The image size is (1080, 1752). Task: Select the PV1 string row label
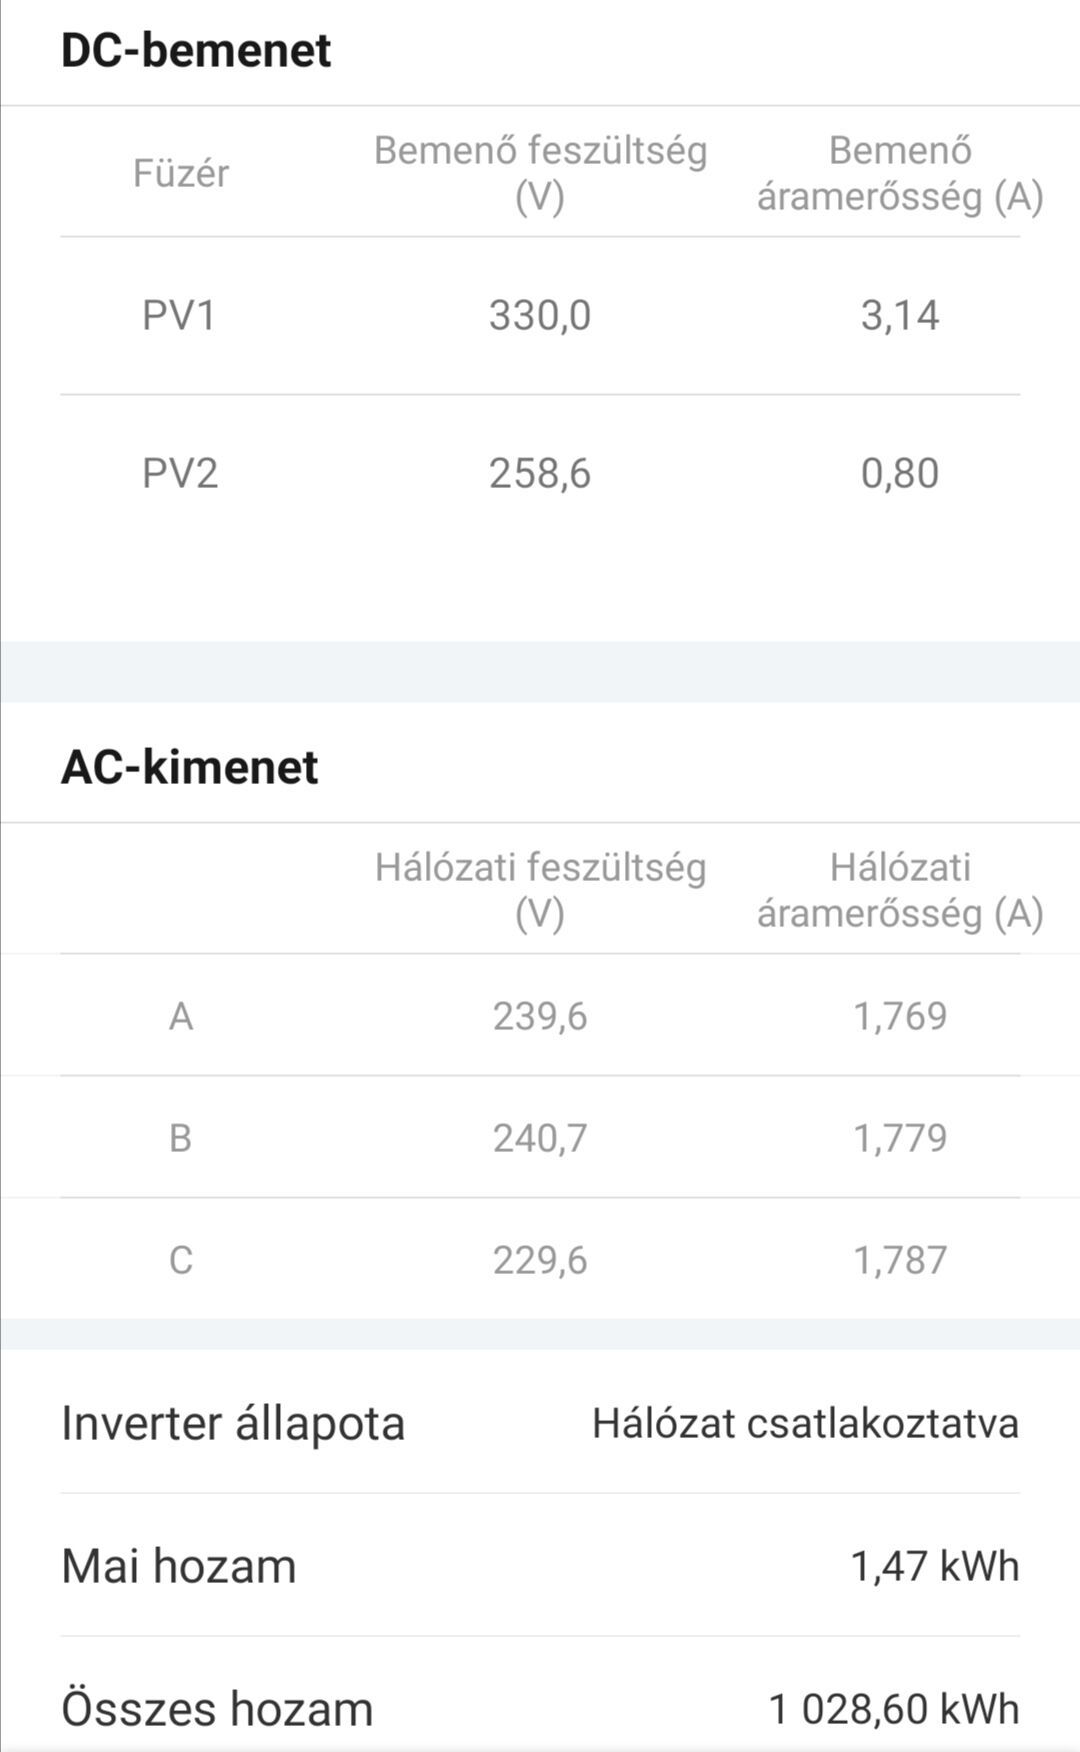(180, 316)
